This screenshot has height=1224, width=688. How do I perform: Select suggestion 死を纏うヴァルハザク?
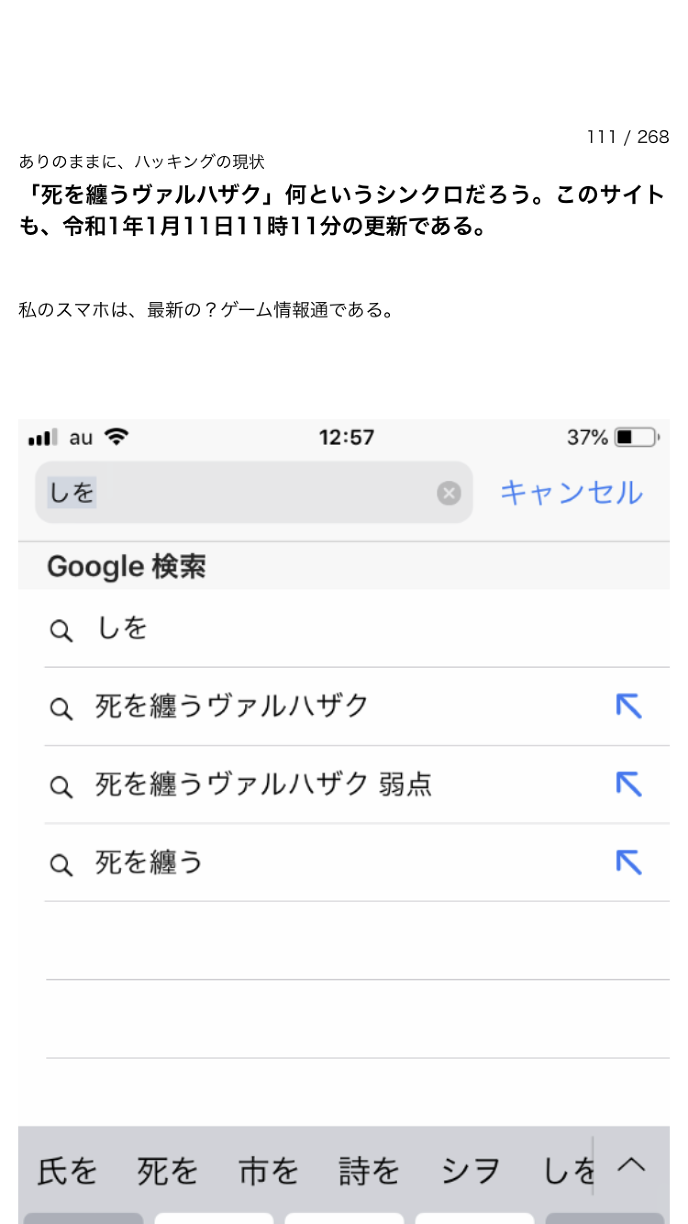point(232,706)
